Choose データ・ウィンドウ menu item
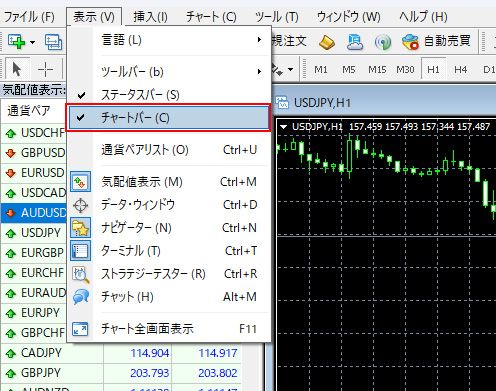Screen dimensions: 496x391 [168, 205]
